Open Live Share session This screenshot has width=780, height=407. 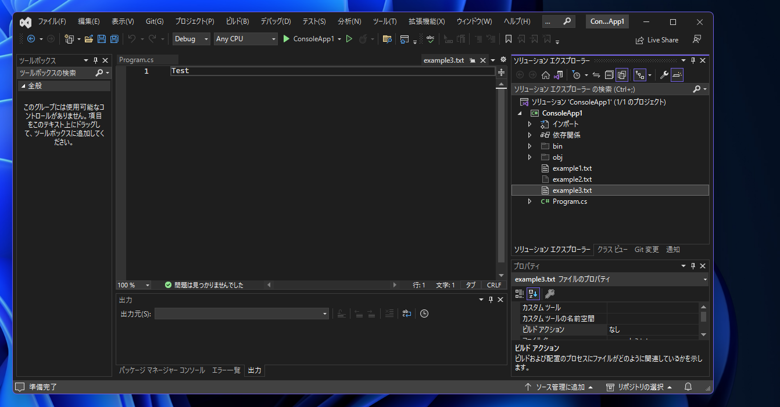point(657,40)
